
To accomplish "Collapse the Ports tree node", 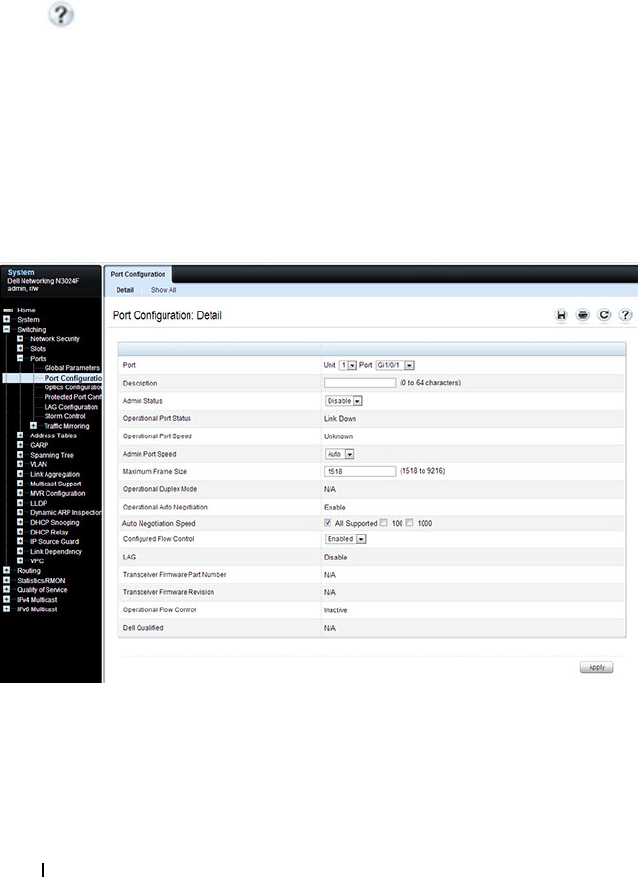I will coord(20,359).
